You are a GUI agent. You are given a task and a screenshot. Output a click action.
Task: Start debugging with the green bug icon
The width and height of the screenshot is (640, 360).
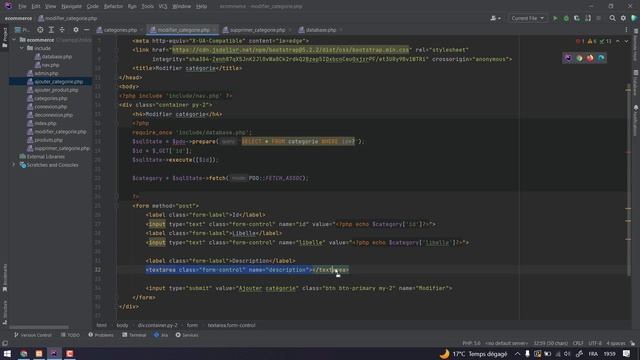(566, 18)
